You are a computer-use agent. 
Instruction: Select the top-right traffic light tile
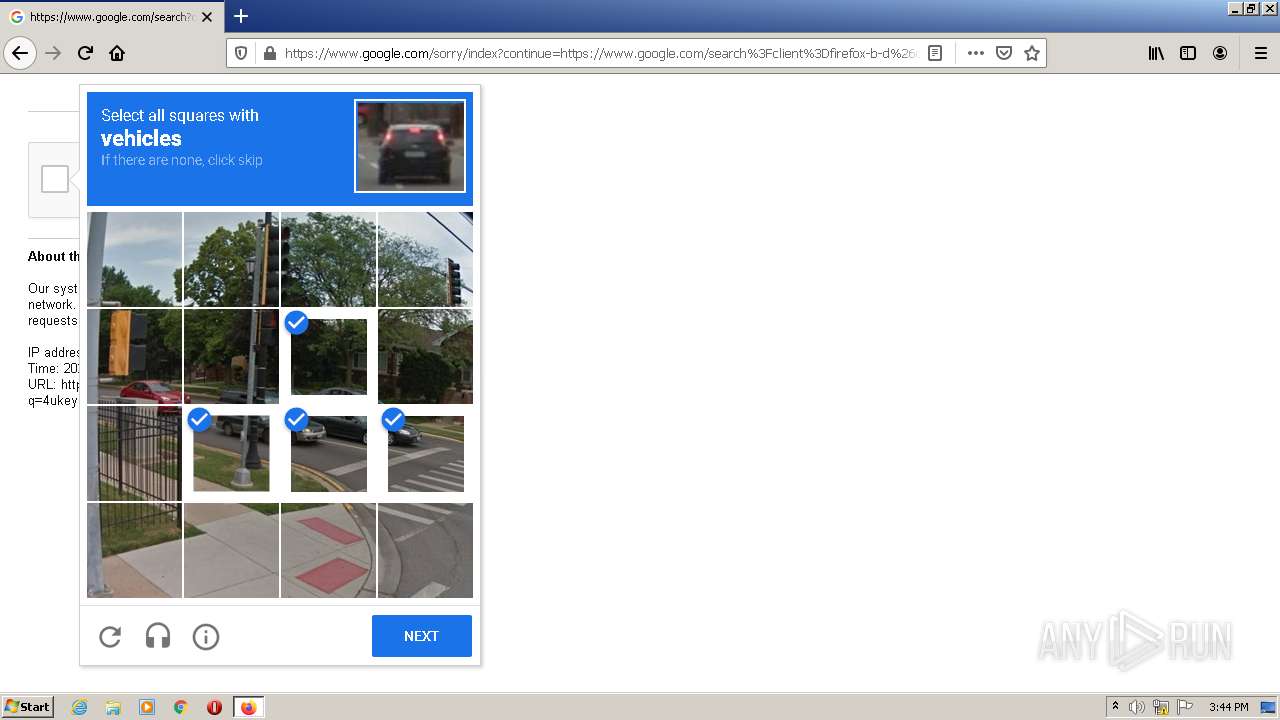[425, 259]
